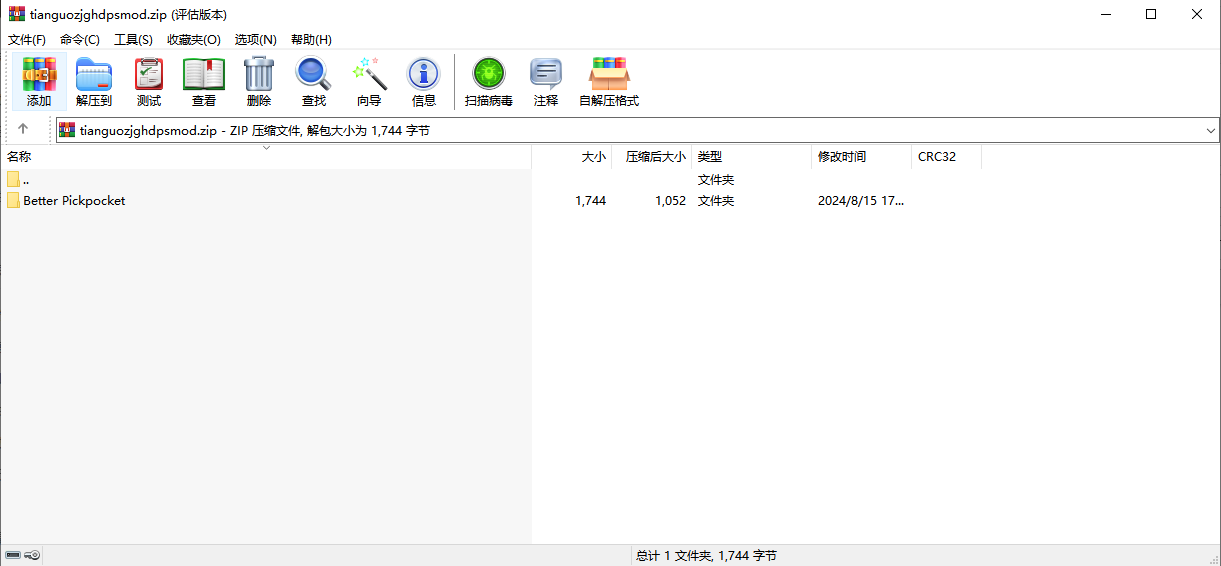This screenshot has width=1221, height=566.
Task: Launch the 向导 (Wizard) wand icon
Action: 369,82
